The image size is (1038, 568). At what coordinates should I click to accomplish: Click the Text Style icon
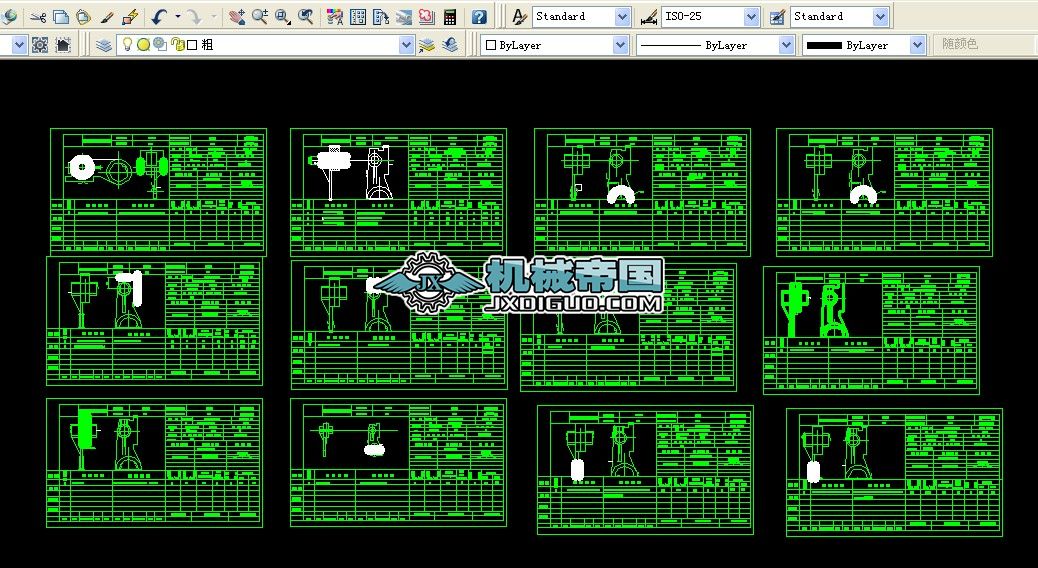point(520,17)
